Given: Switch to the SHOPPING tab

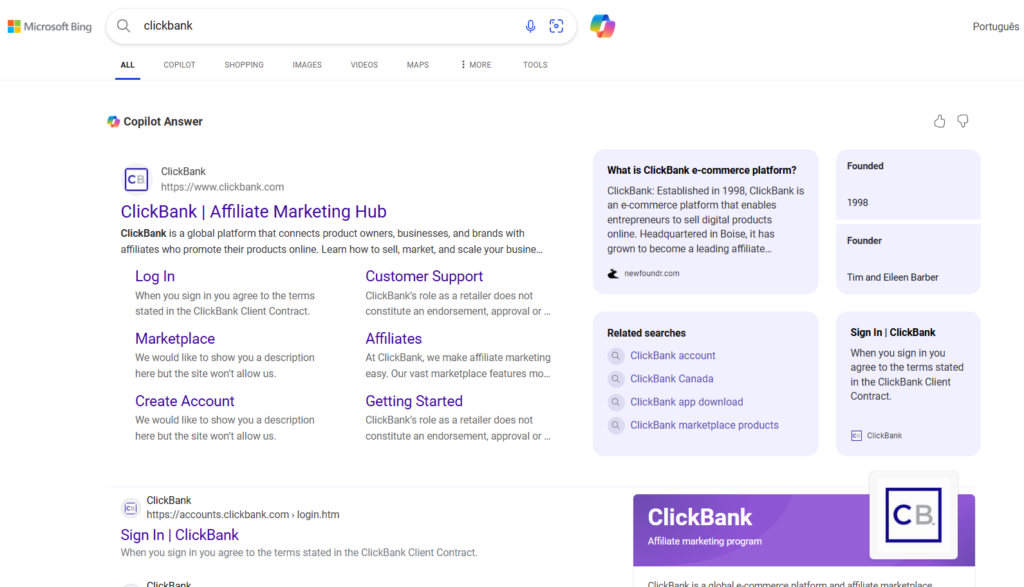Looking at the screenshot, I should tap(244, 65).
